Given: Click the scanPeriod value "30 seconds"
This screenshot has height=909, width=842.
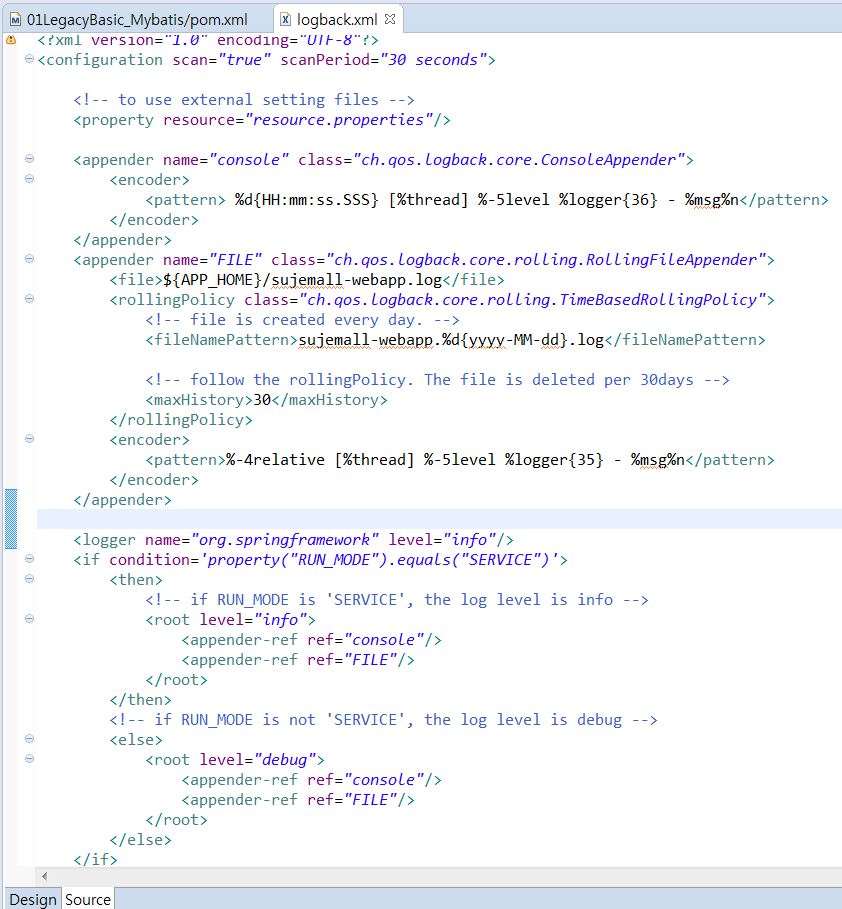Looking at the screenshot, I should coord(433,60).
